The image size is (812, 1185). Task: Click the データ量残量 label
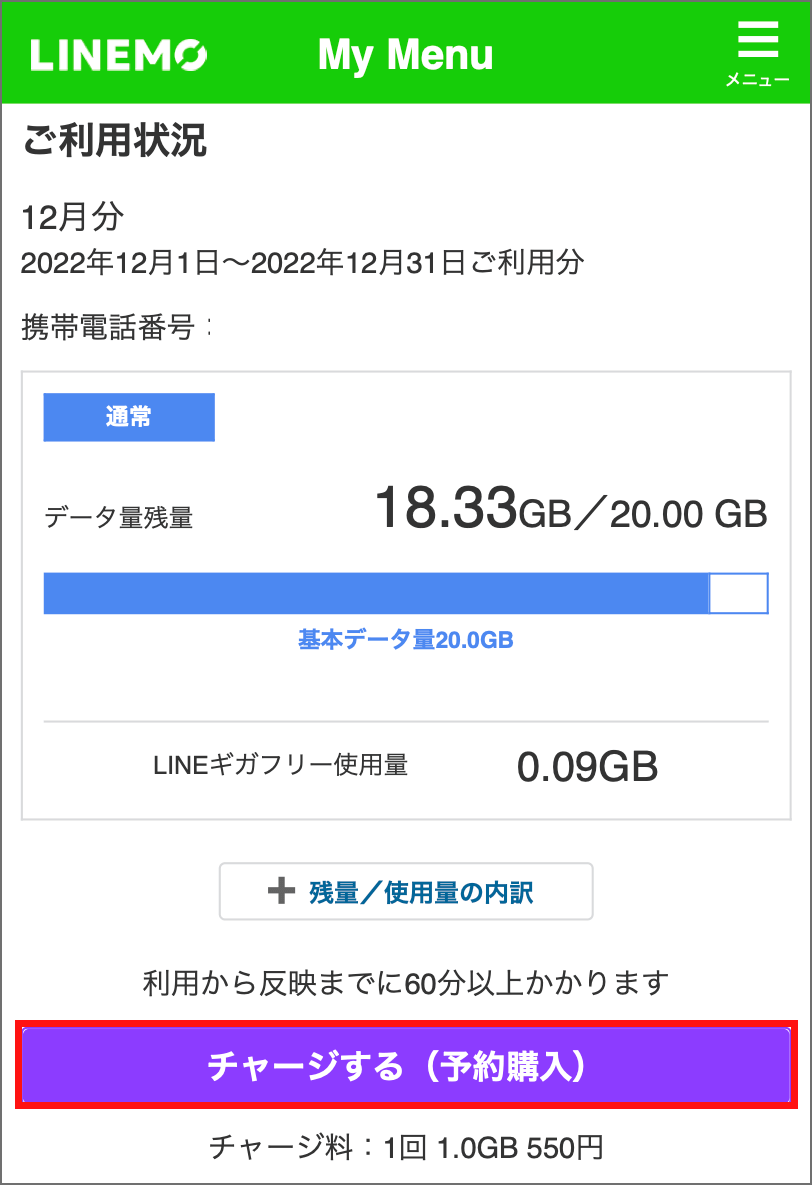coord(119,518)
